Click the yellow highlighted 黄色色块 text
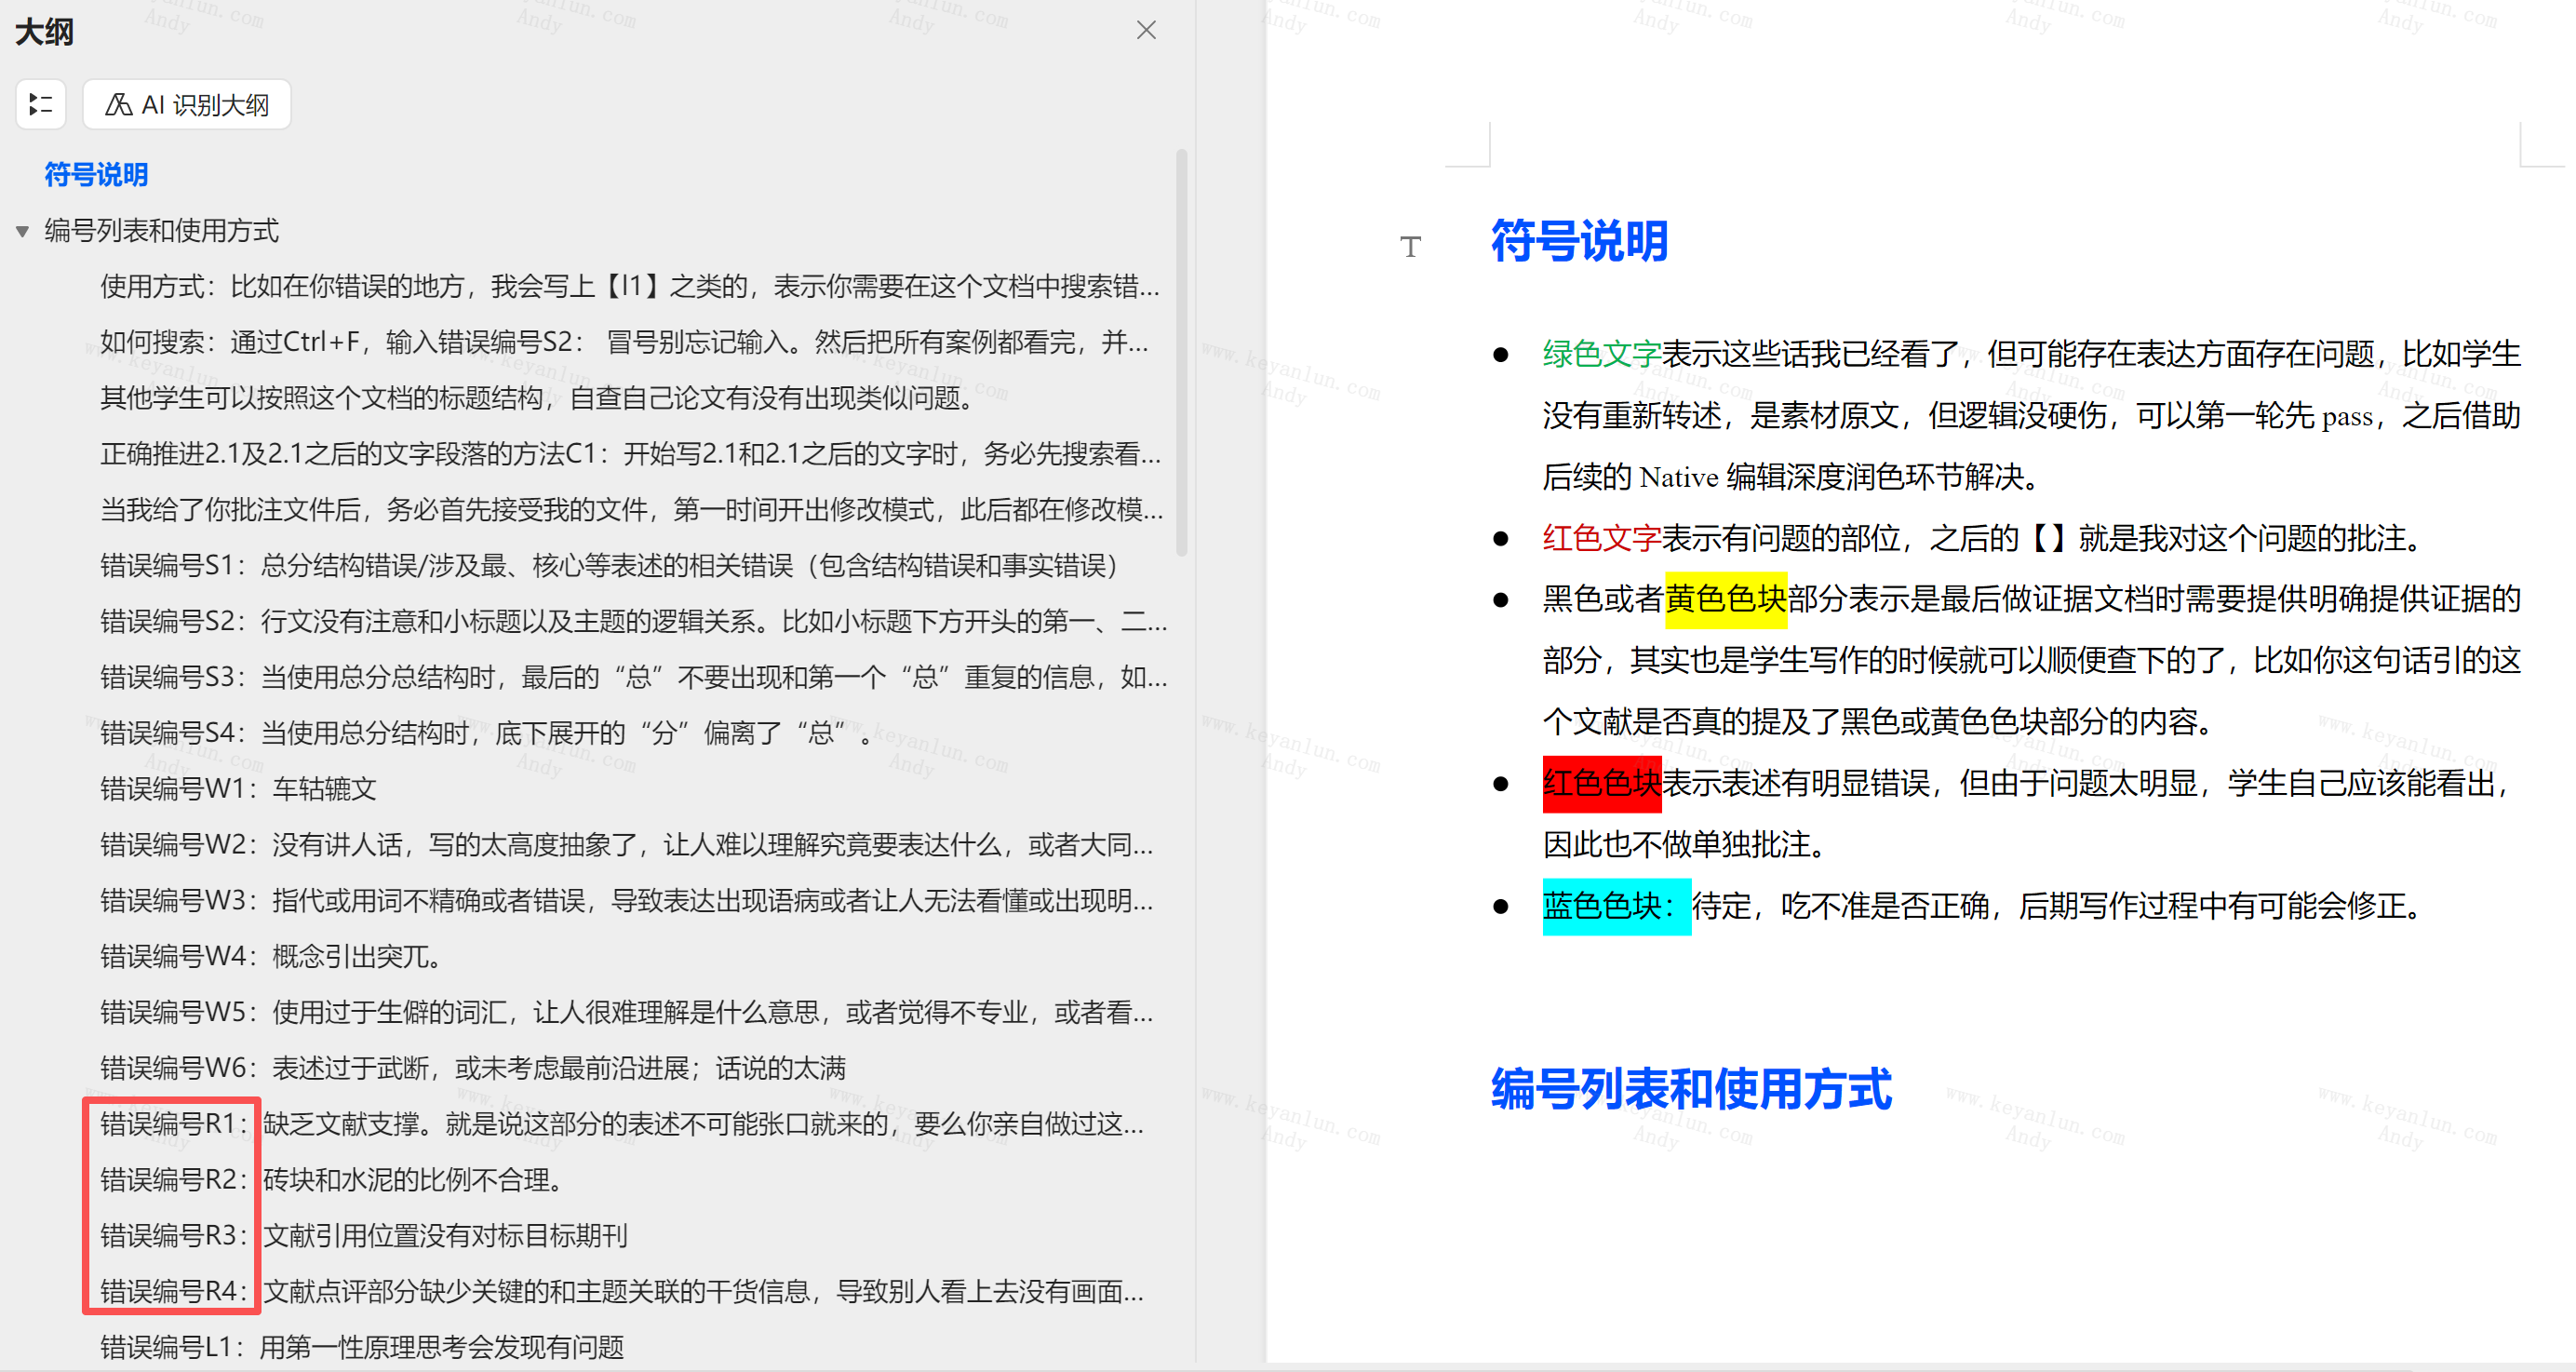Viewport: 2576px width, 1372px height. coord(1726,599)
